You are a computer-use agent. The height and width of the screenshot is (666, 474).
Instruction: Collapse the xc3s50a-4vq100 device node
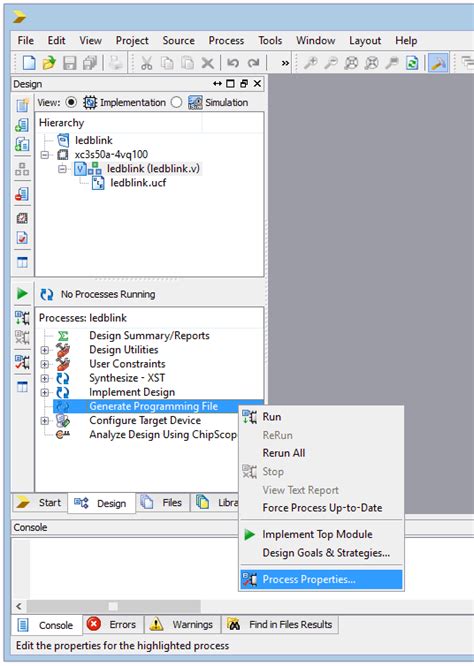(44, 155)
